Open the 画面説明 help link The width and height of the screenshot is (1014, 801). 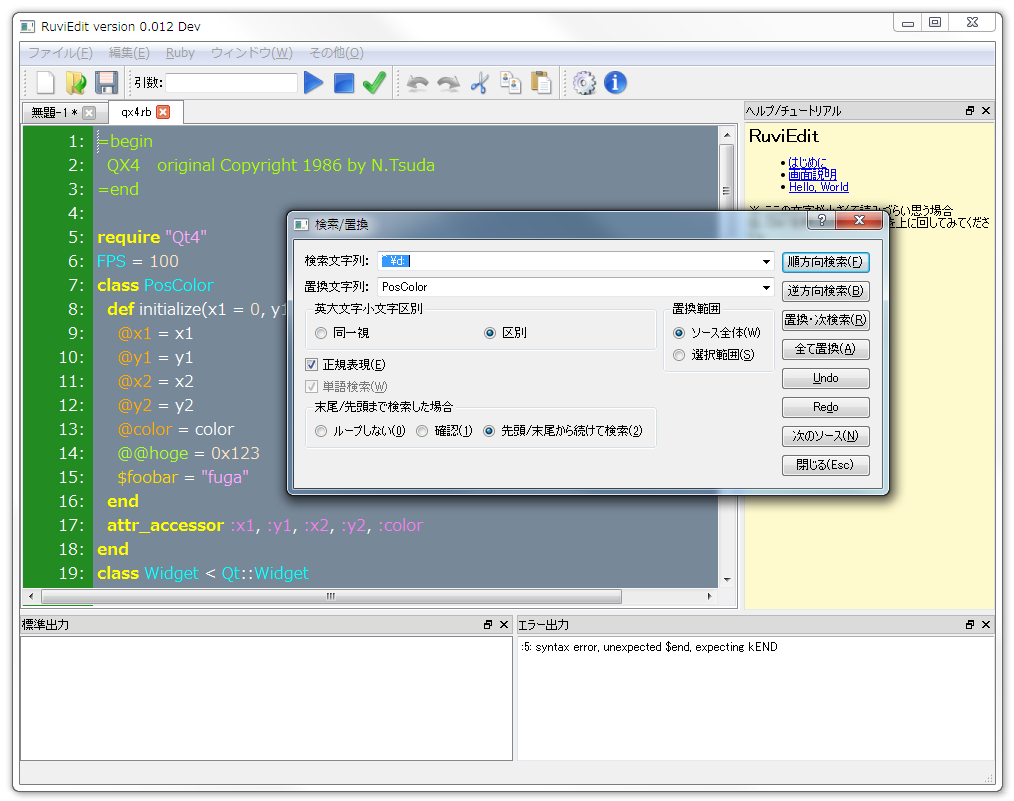[812, 175]
